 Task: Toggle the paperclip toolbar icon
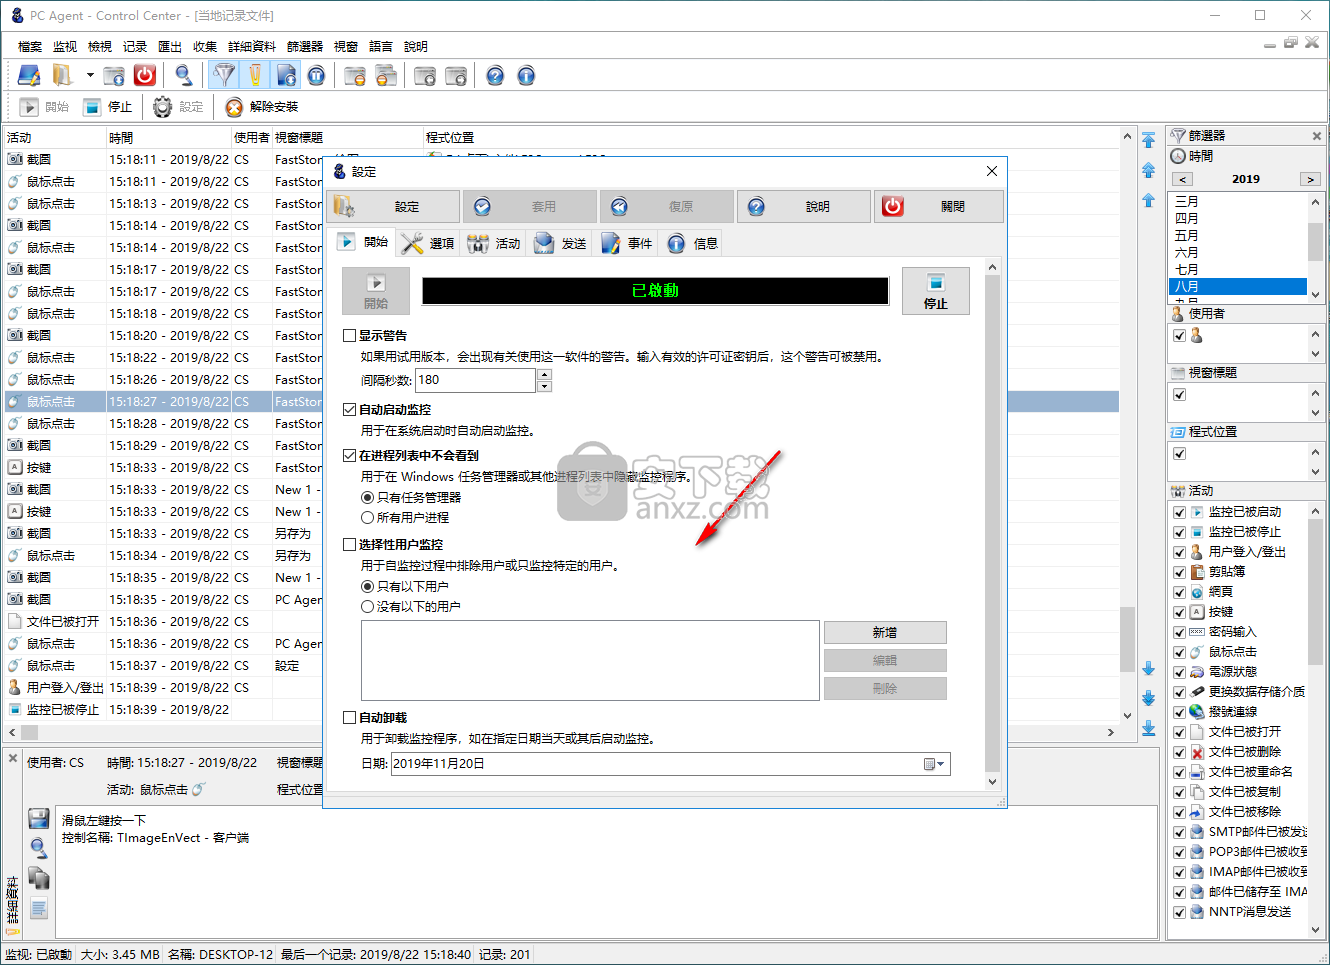[255, 75]
